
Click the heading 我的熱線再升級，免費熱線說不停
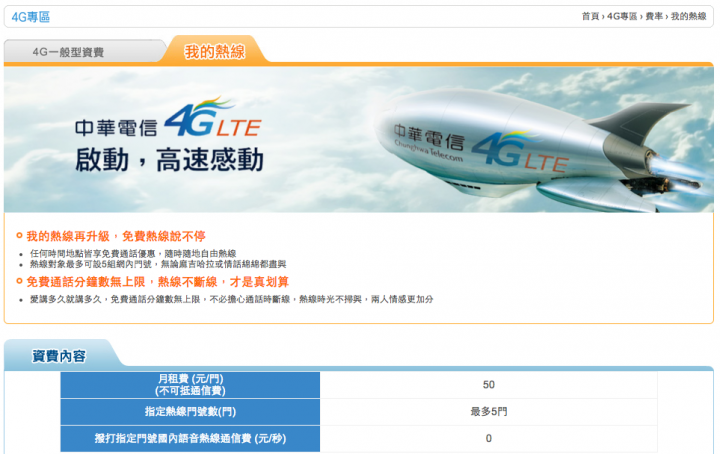click(x=116, y=236)
